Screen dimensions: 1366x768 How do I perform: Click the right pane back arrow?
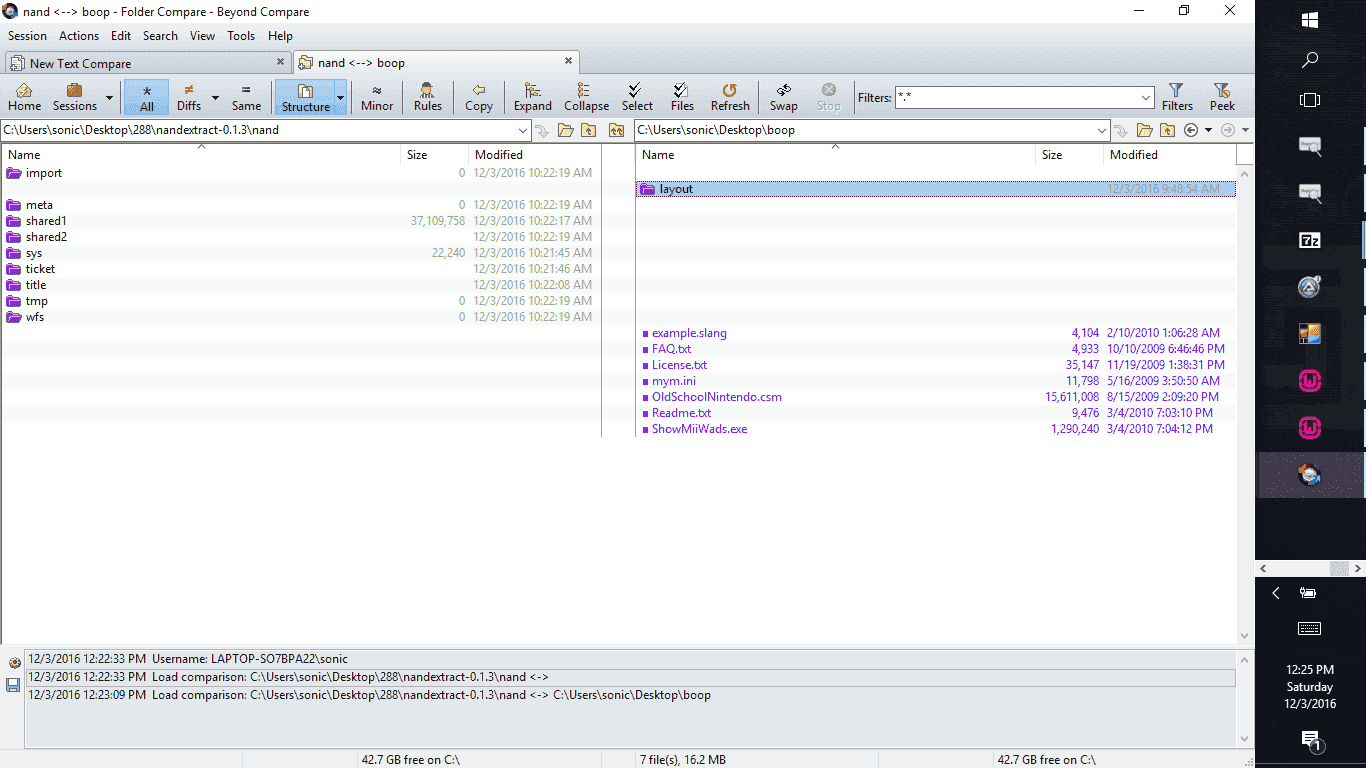click(1191, 130)
